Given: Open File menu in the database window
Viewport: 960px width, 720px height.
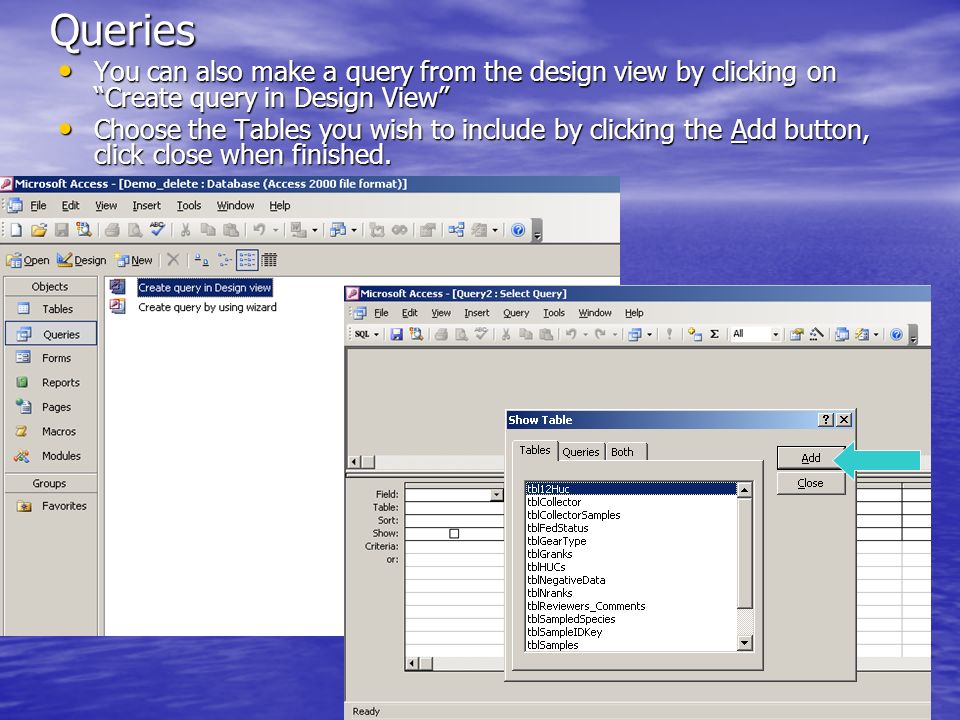Looking at the screenshot, I should click(39, 206).
